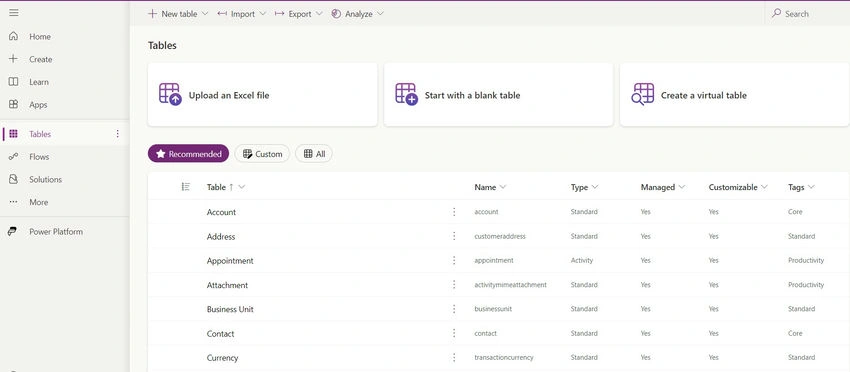850x372 pixels.
Task: Open the Customizable column filter dropdown
Action: (764, 187)
